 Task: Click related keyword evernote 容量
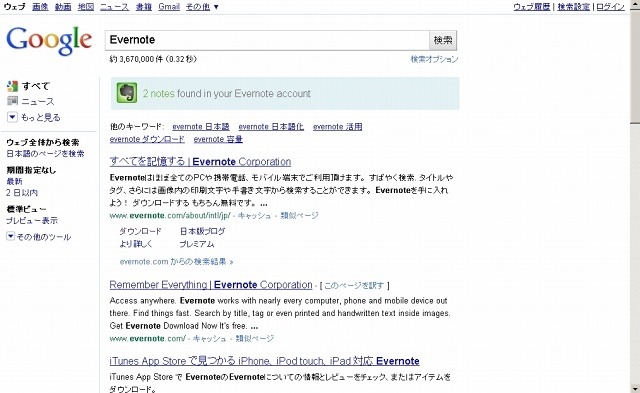218,139
